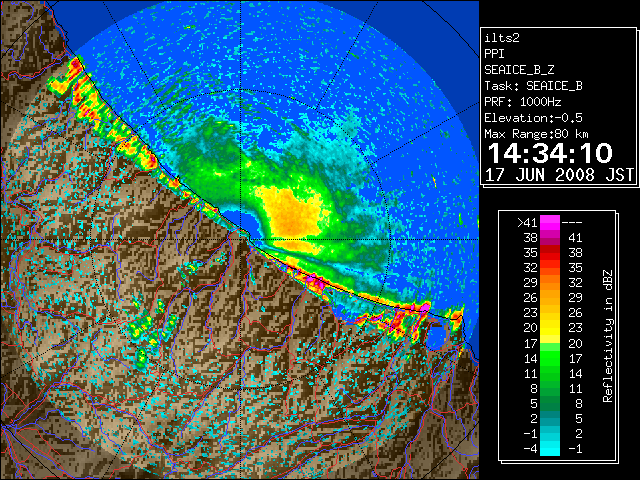640x480 pixels.
Task: Click the orange high-reflectivity echo offshore
Action: [x=291, y=211]
